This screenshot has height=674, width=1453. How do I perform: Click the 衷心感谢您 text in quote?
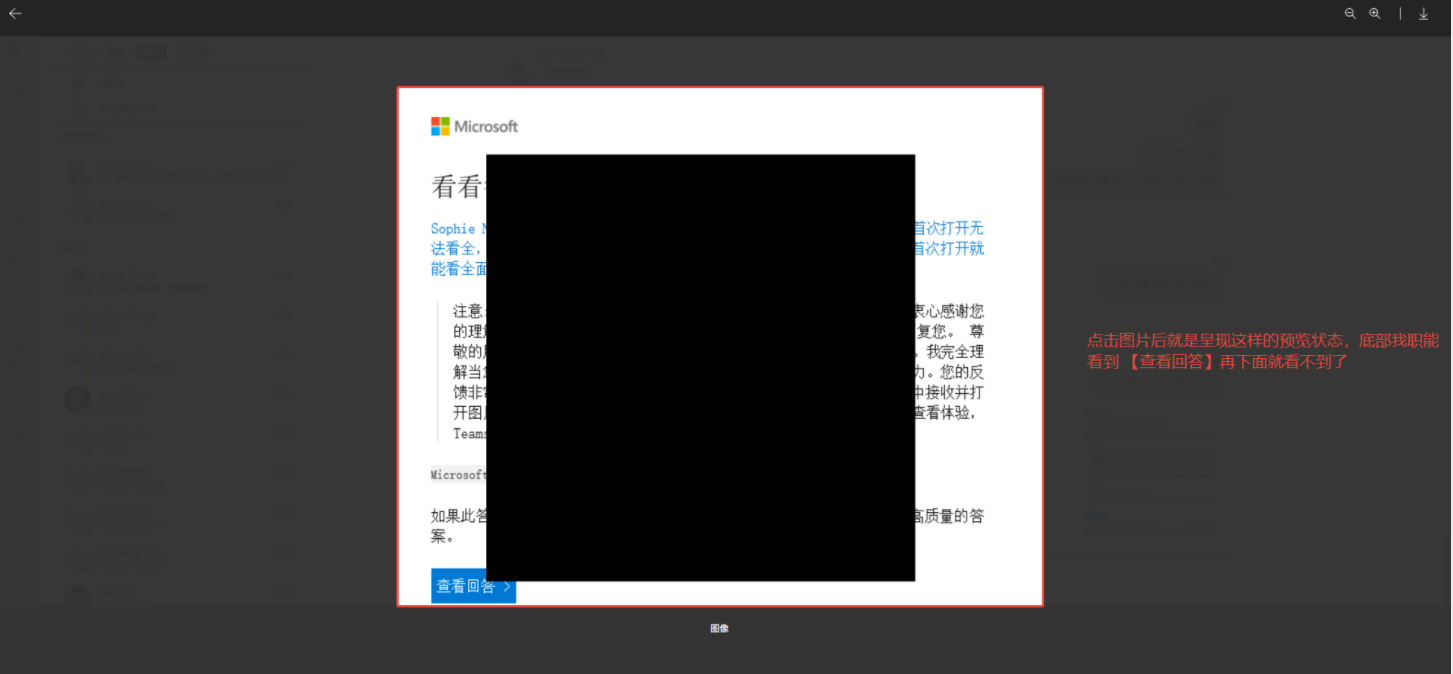pyautogui.click(x=949, y=311)
